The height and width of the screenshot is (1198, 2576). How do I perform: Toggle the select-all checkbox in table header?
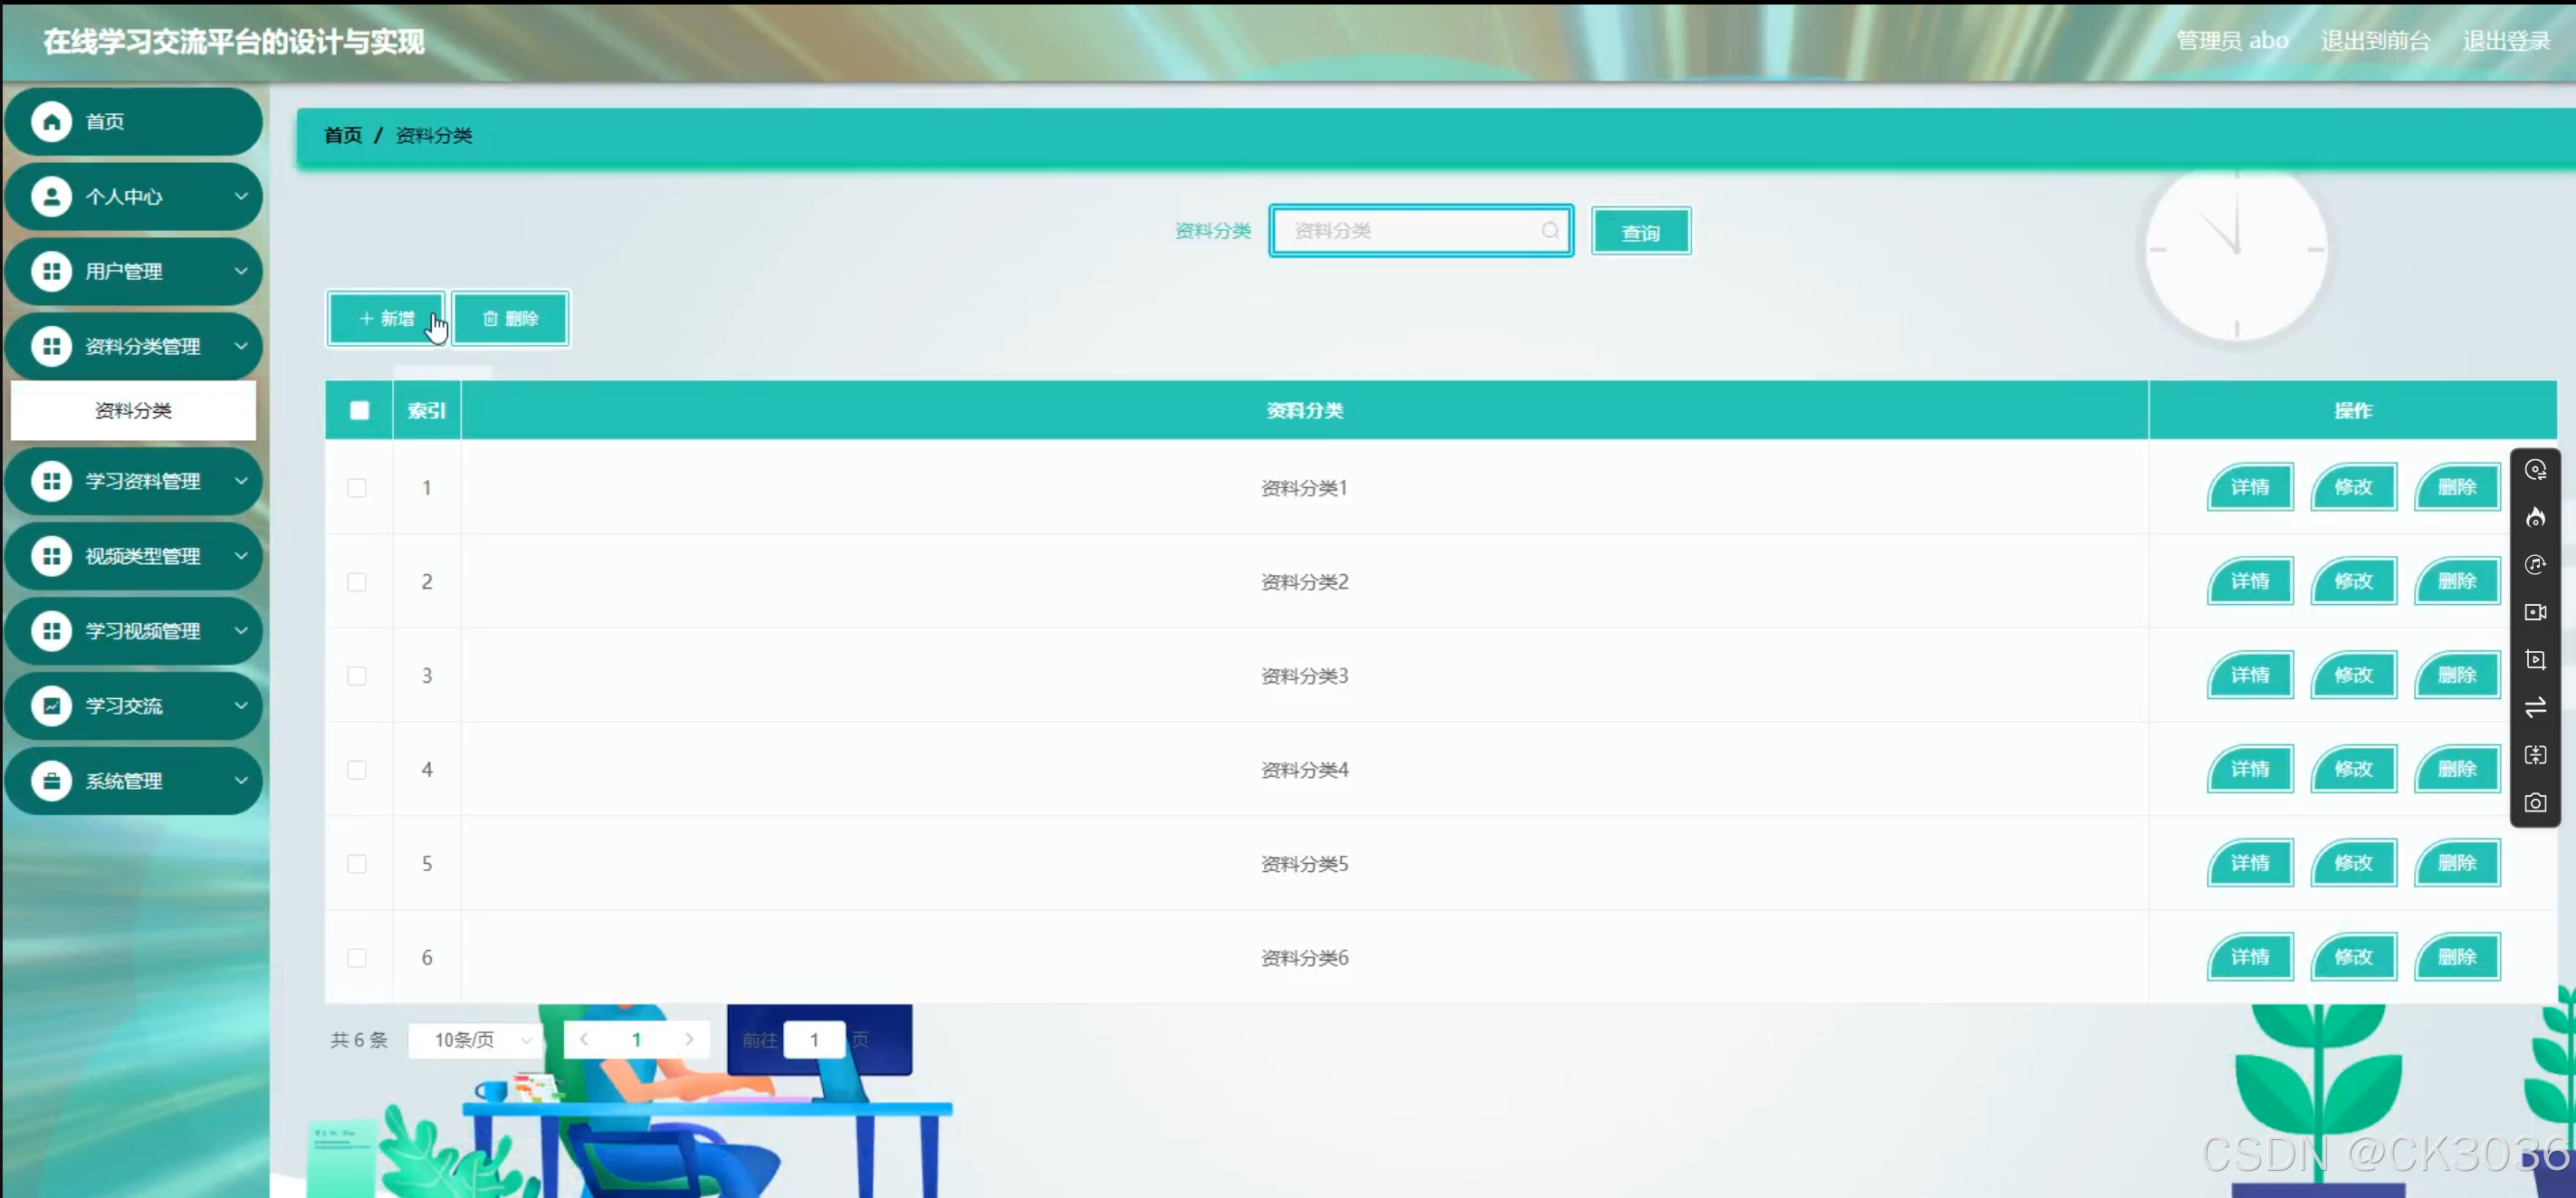point(359,410)
